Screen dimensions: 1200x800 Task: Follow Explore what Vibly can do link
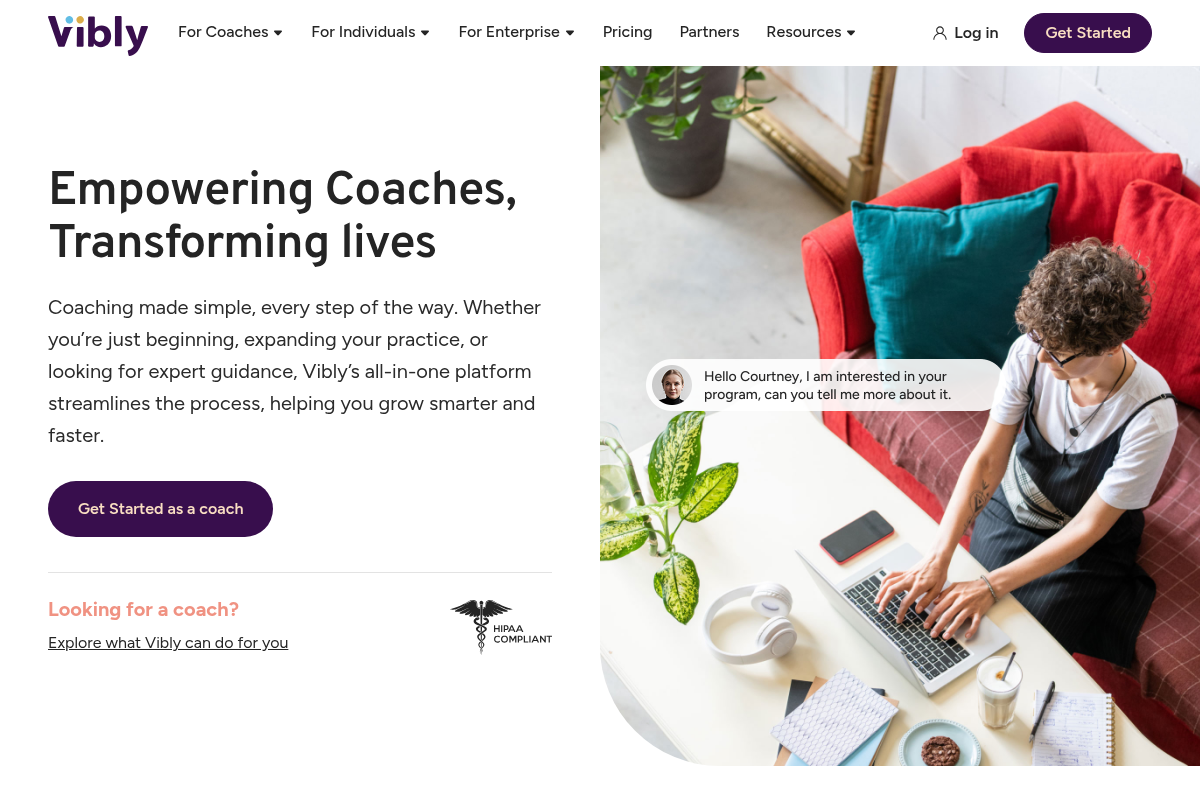168,643
